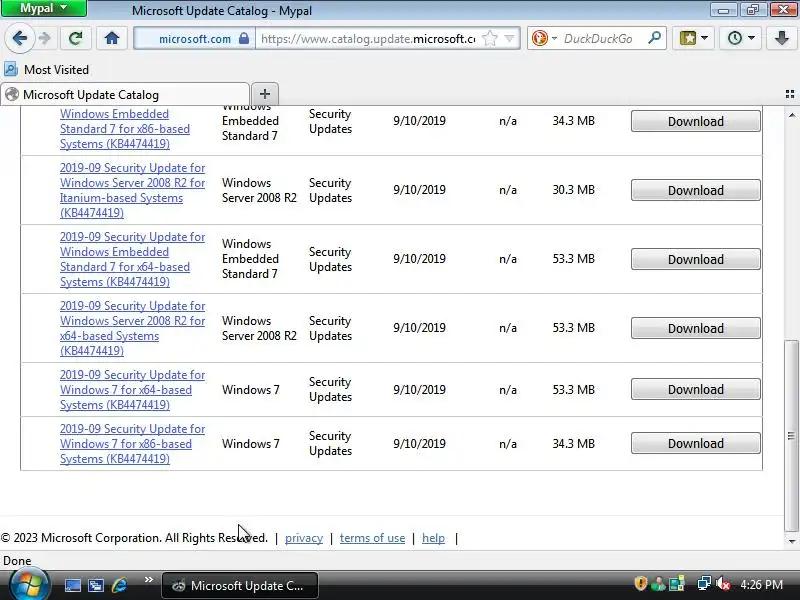This screenshot has height=600, width=800.
Task: Select the 30.3 MB size cell
Action: click(573, 190)
